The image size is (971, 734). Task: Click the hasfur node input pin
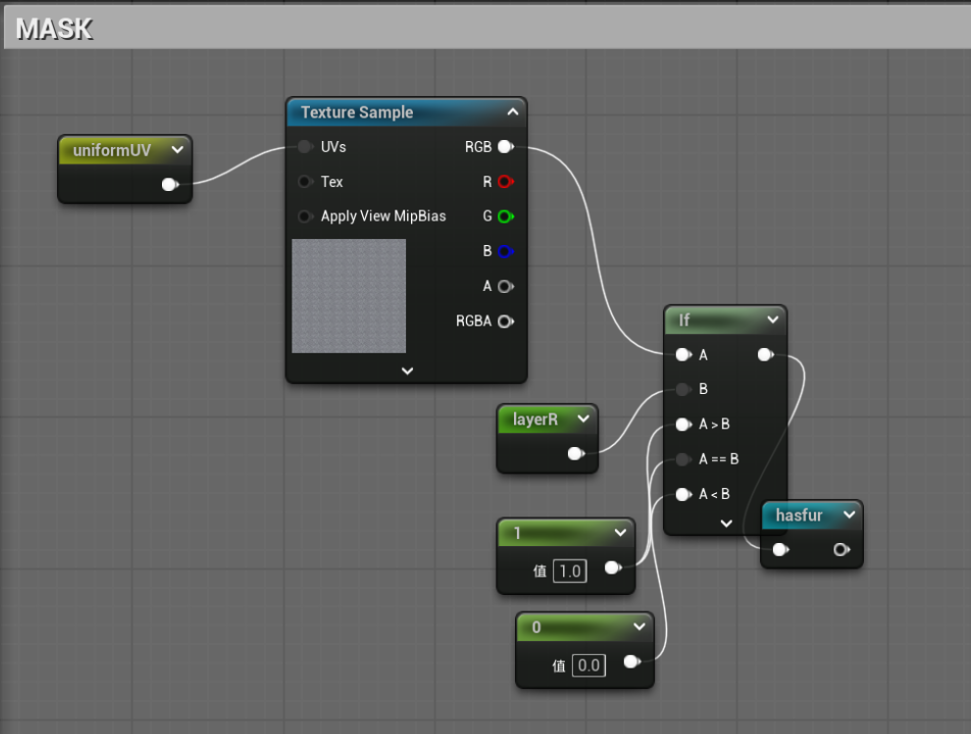click(780, 549)
